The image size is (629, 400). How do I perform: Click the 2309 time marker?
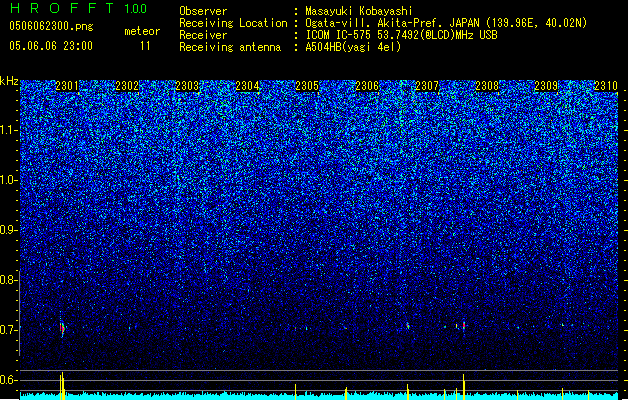coord(546,86)
